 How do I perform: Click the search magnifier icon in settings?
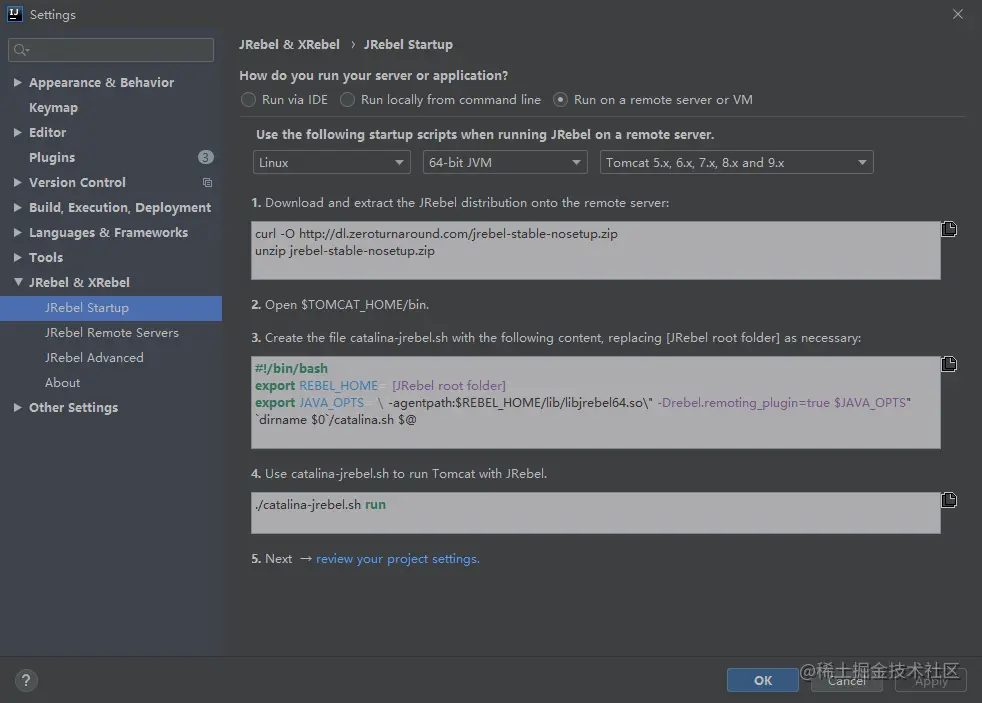pos(21,50)
